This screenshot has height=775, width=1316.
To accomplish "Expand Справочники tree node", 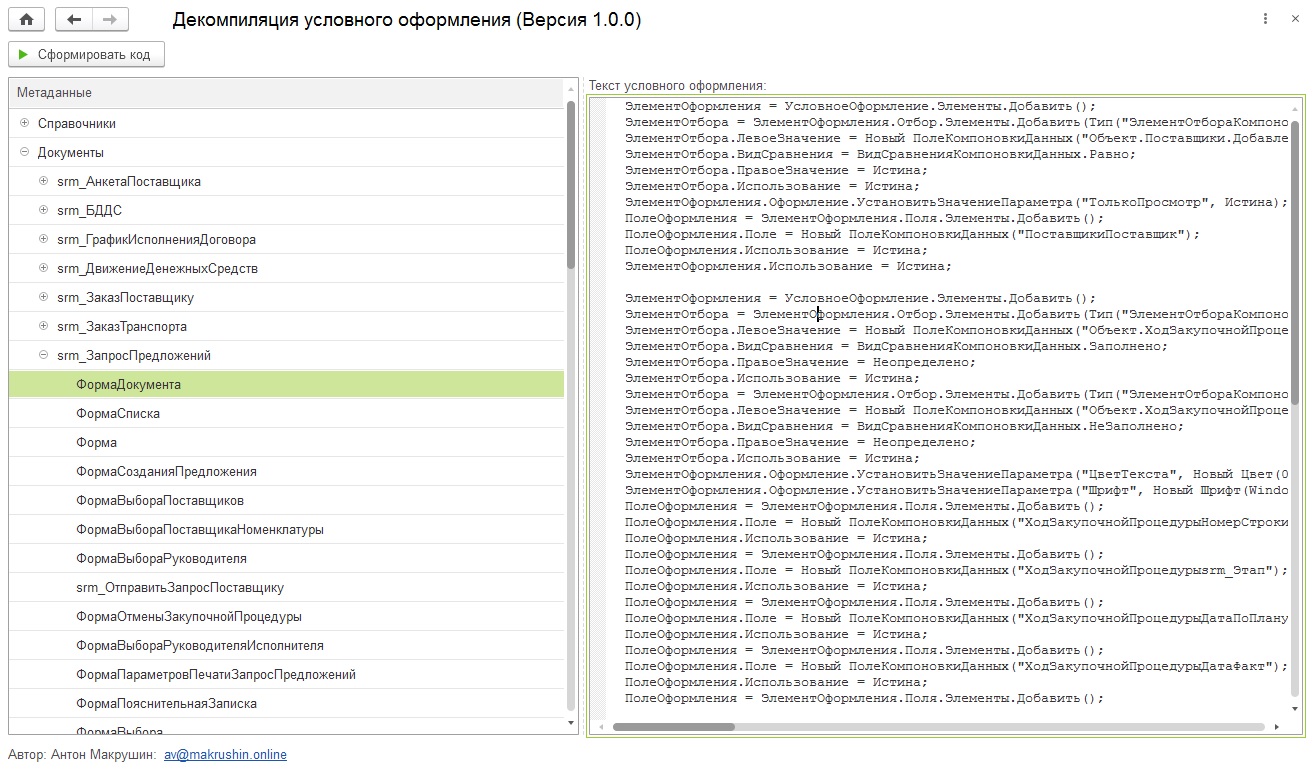I will click(24, 123).
